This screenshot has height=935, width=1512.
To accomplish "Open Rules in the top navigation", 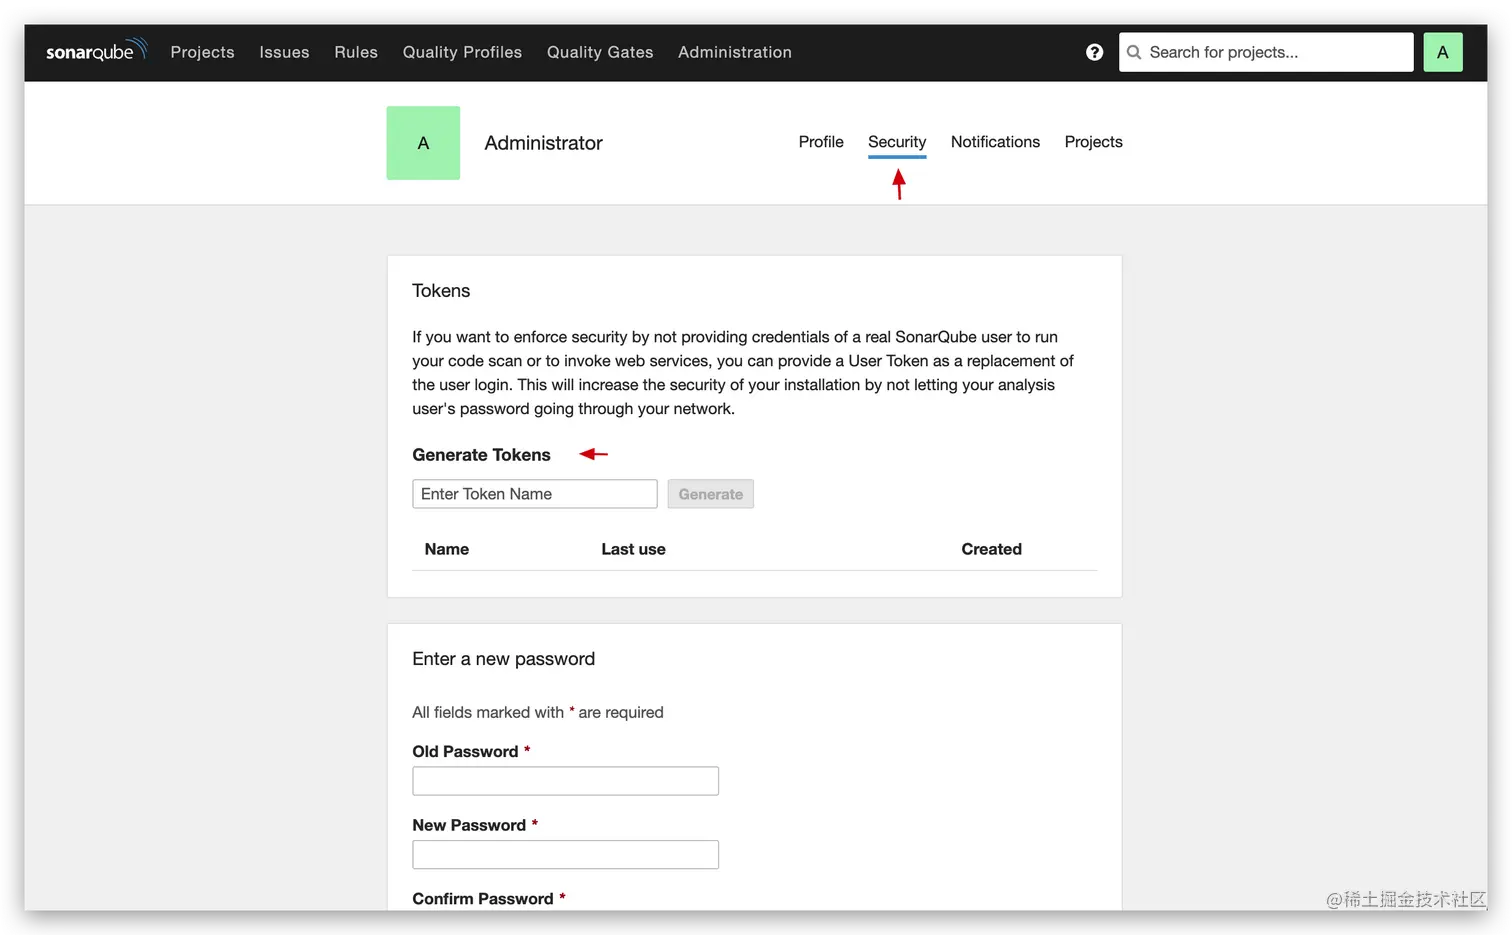I will coord(356,52).
